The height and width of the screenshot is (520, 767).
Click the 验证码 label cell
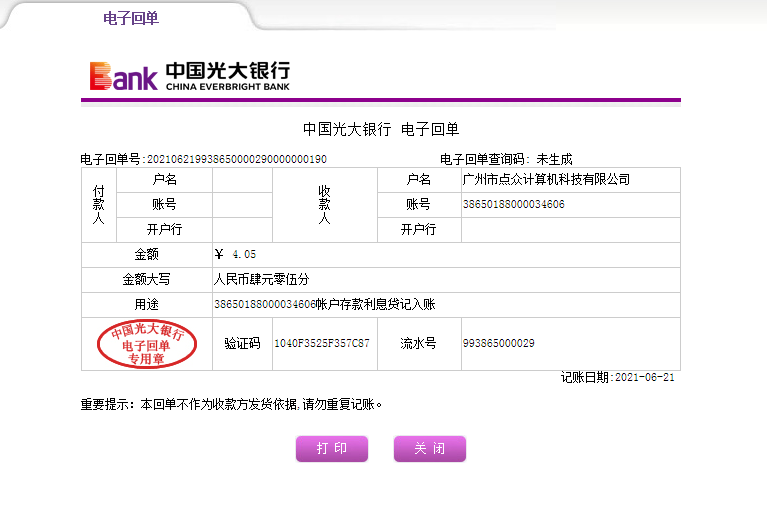tap(242, 343)
